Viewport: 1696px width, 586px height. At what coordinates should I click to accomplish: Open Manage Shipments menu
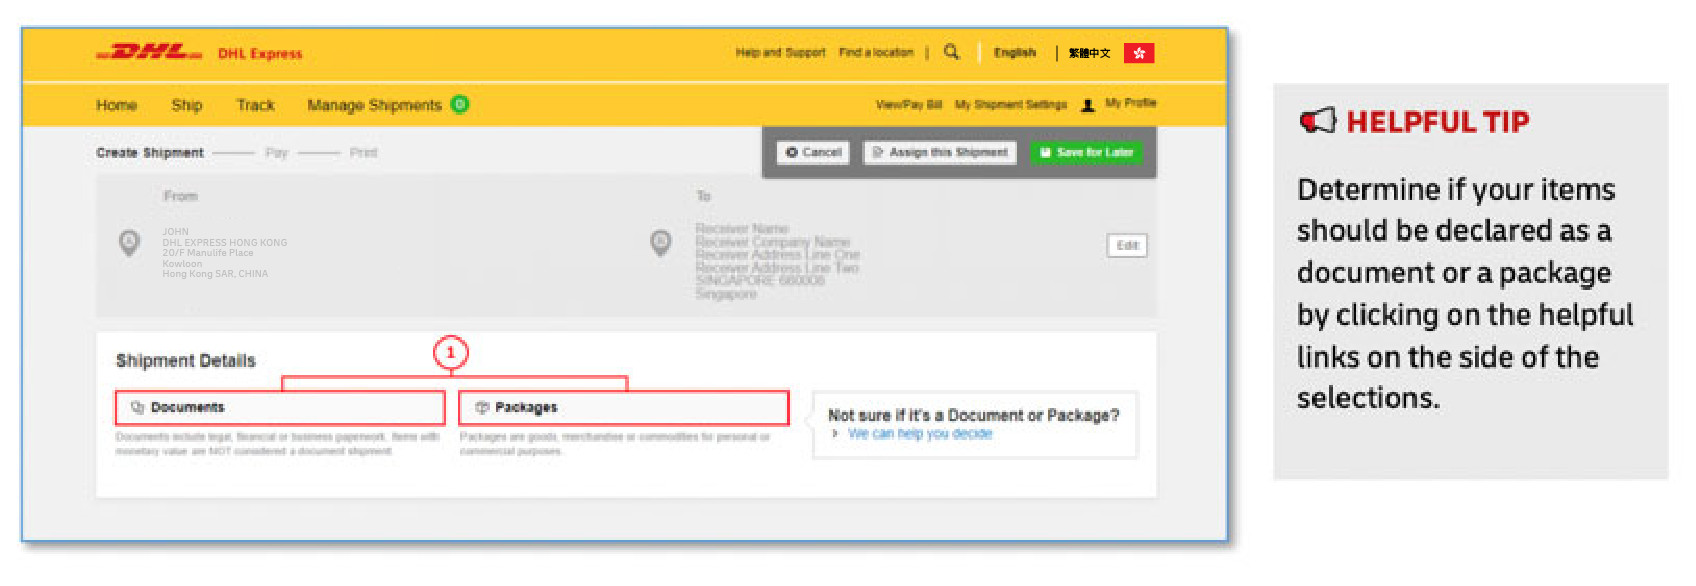pyautogui.click(x=374, y=105)
